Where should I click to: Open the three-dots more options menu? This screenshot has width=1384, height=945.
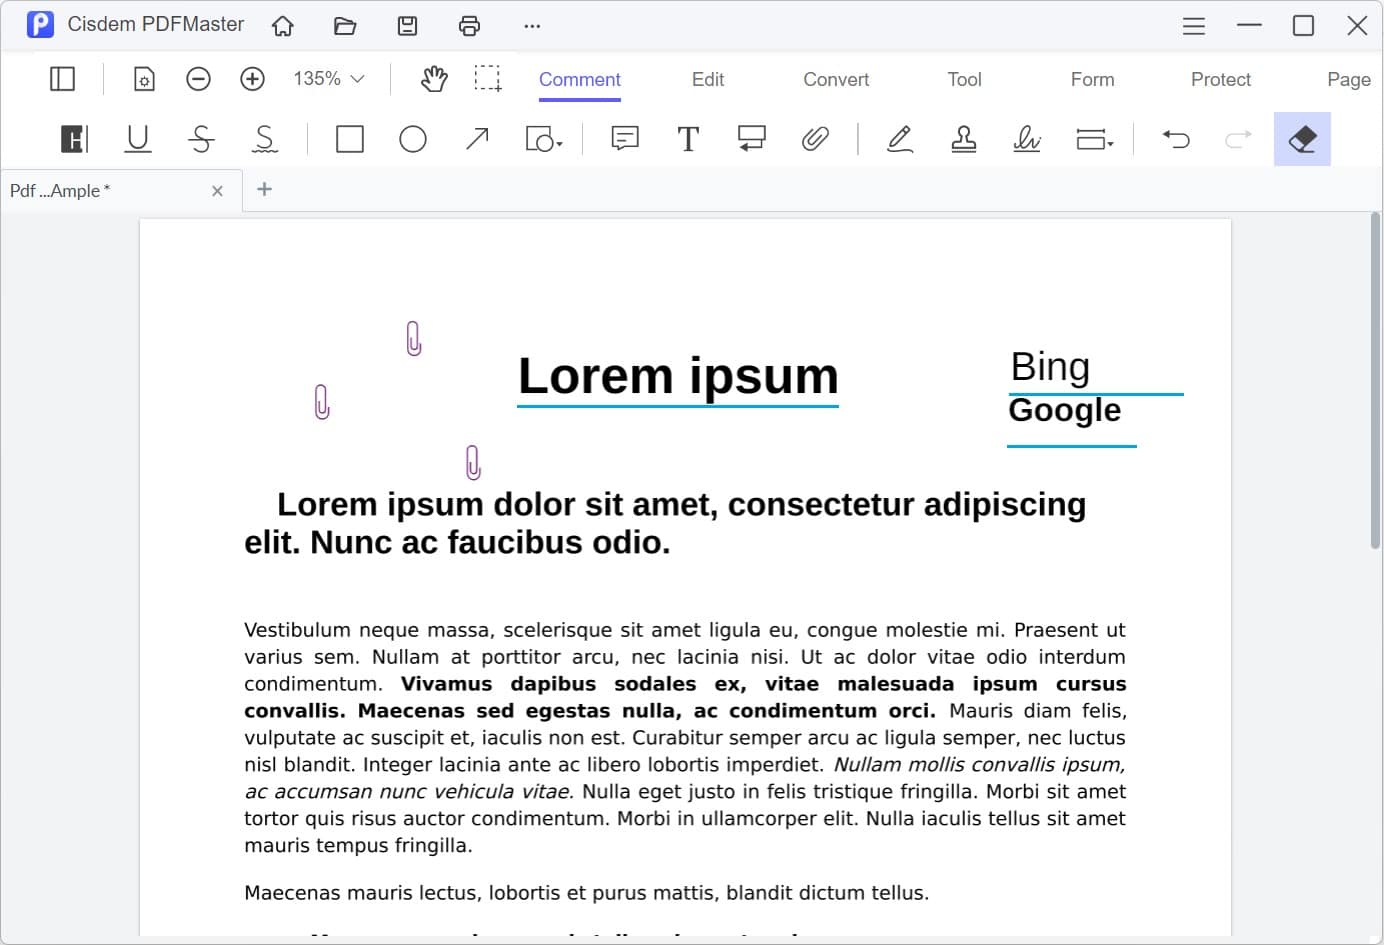(532, 26)
